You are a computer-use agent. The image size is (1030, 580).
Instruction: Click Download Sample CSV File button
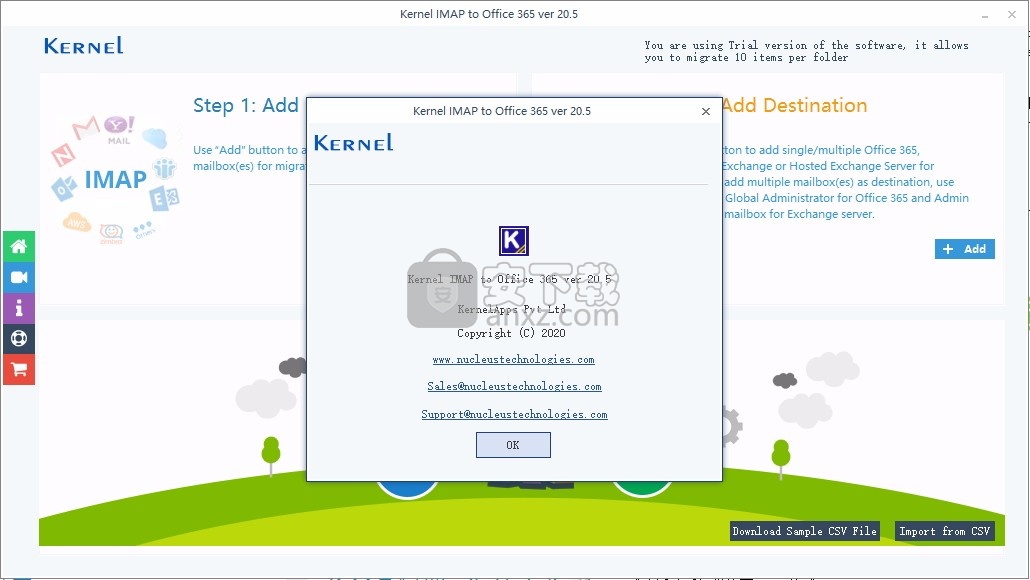805,531
